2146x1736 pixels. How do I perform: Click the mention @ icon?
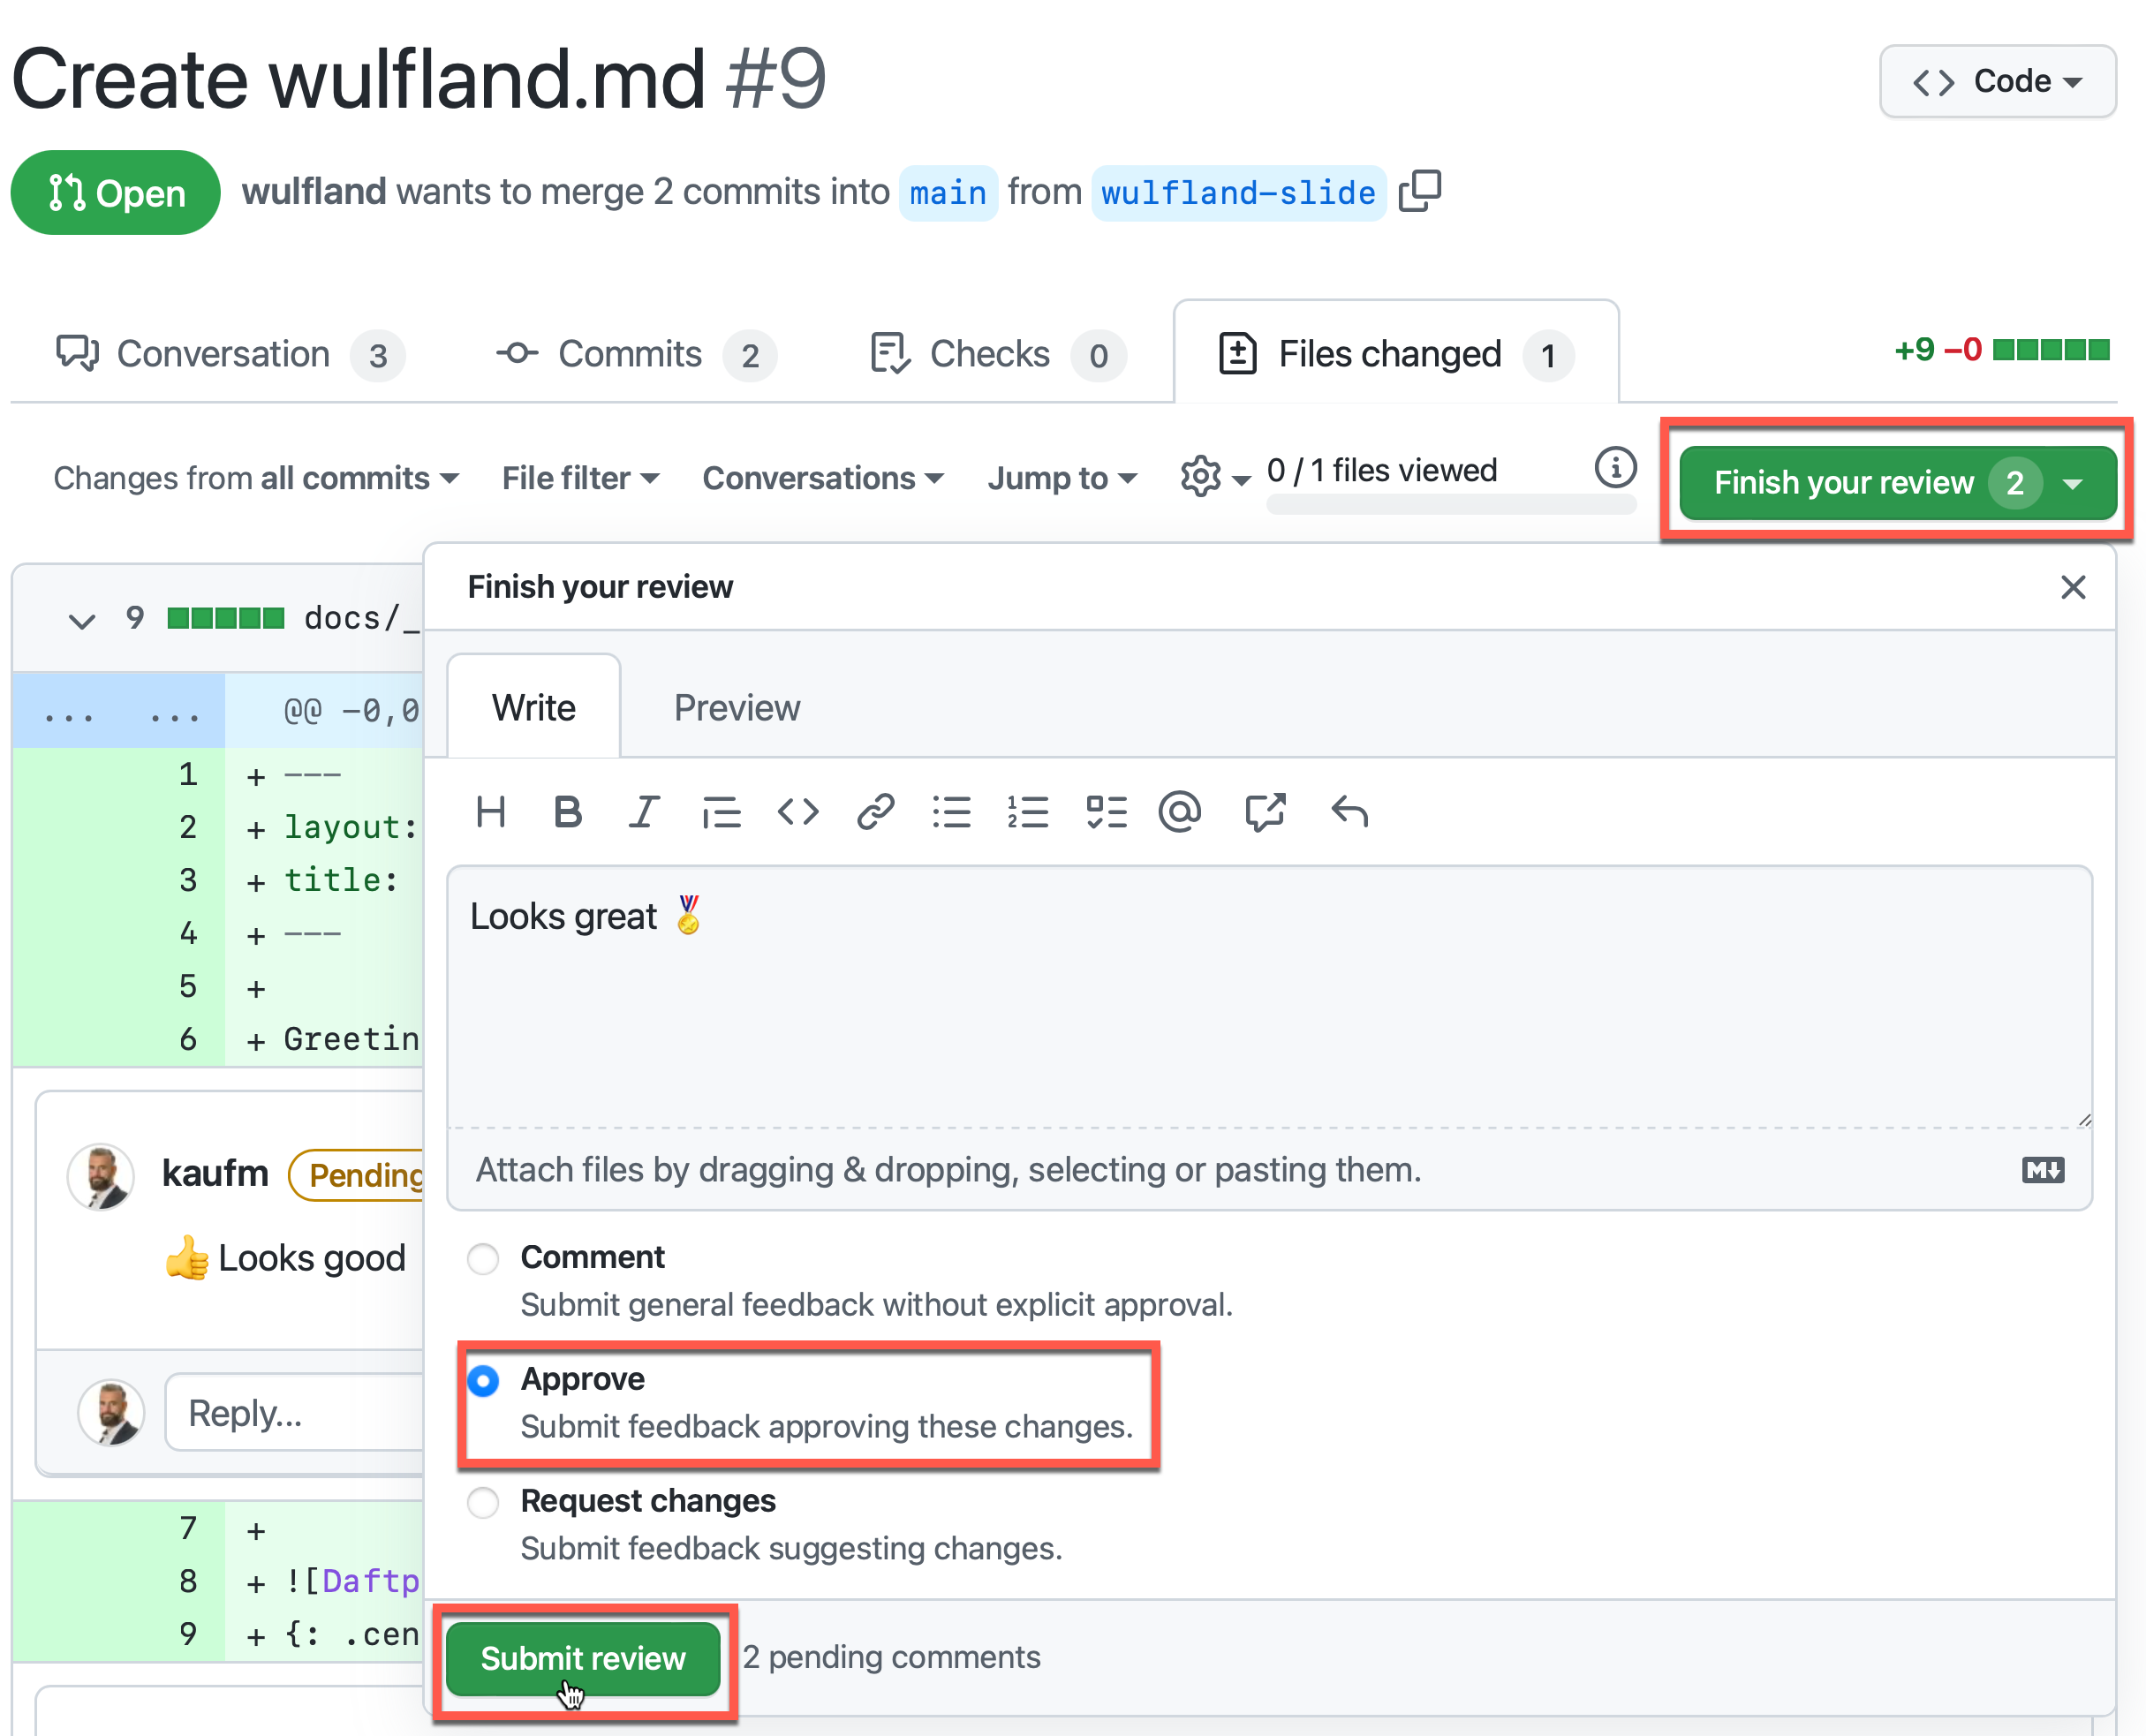coord(1180,812)
